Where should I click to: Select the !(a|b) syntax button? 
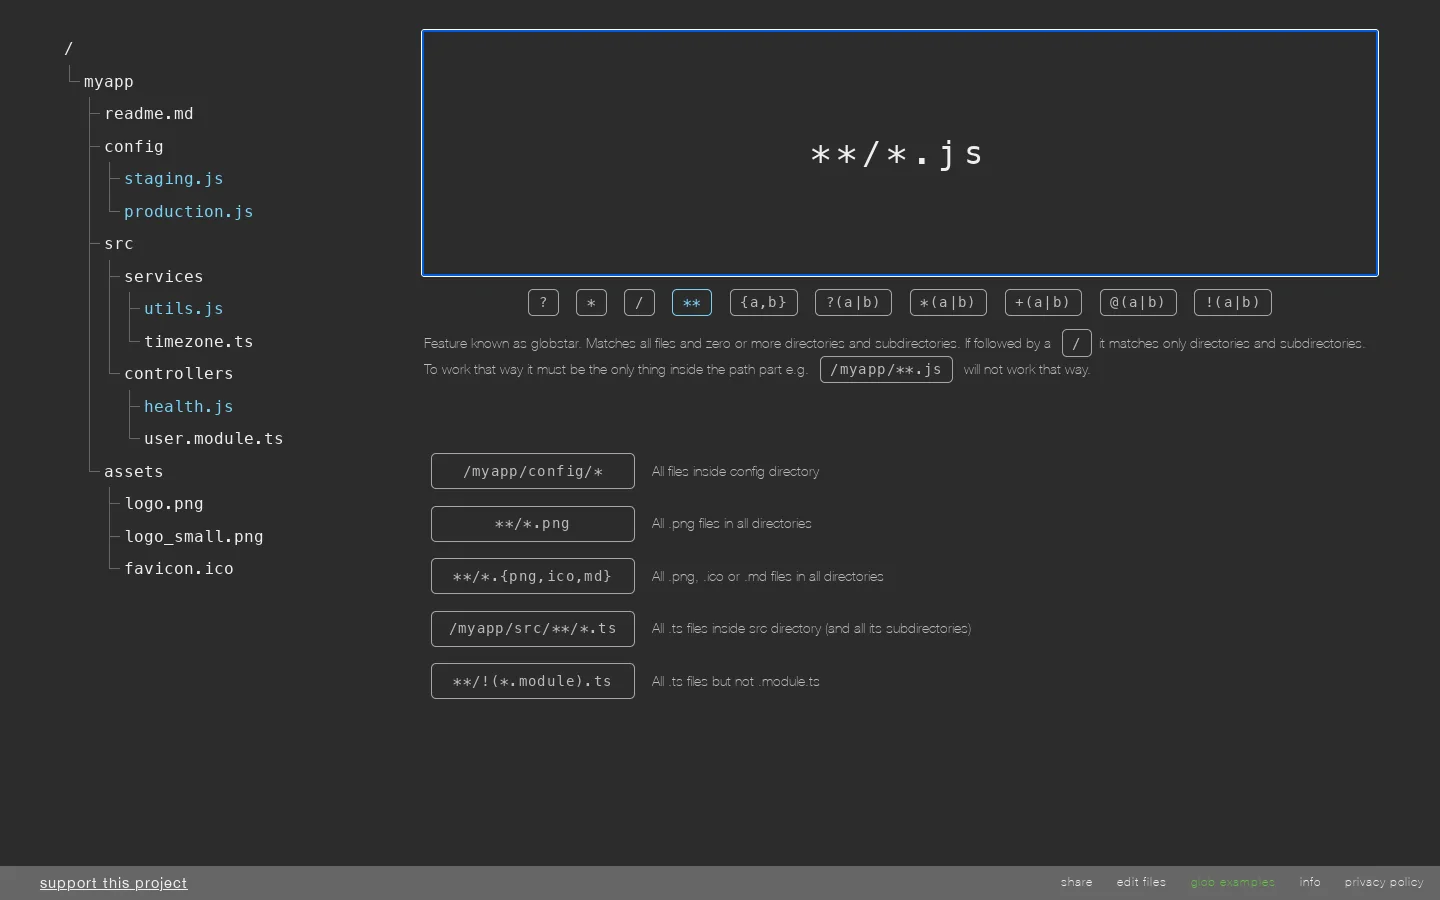click(x=1233, y=302)
